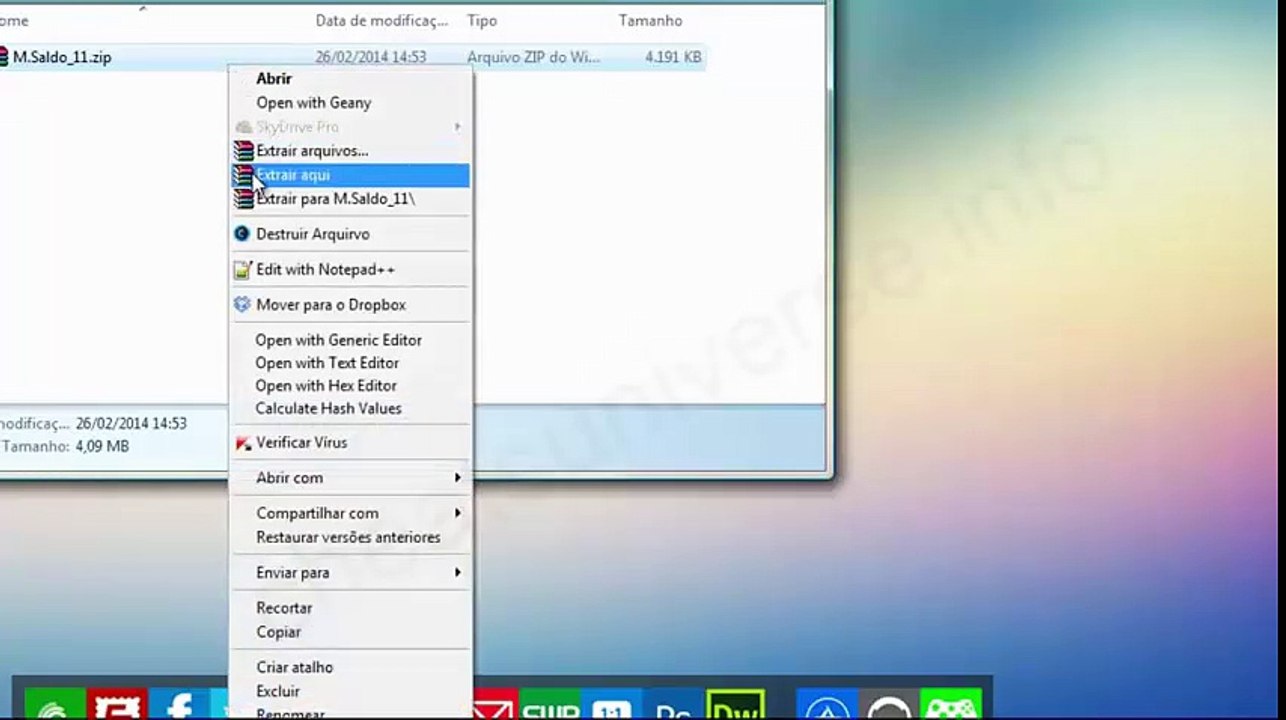1286x720 pixels.
Task: Click Destruir Arquivo in context menu
Action: point(350,234)
